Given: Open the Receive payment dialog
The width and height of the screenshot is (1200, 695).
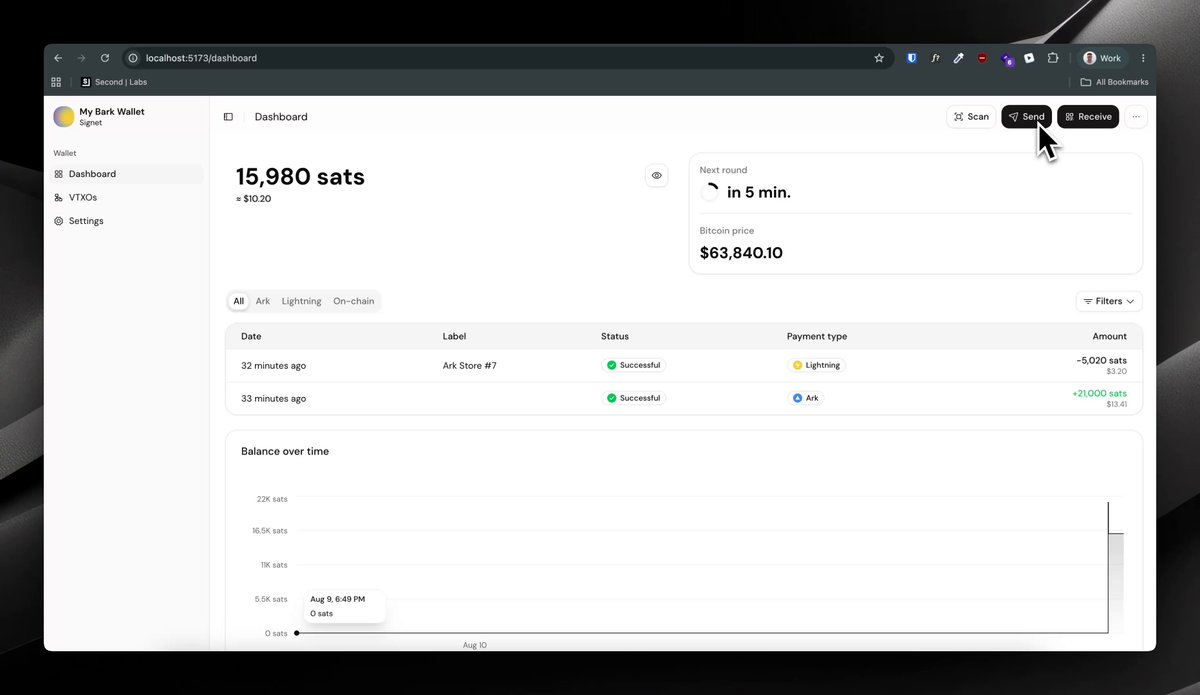Looking at the screenshot, I should pyautogui.click(x=1088, y=117).
